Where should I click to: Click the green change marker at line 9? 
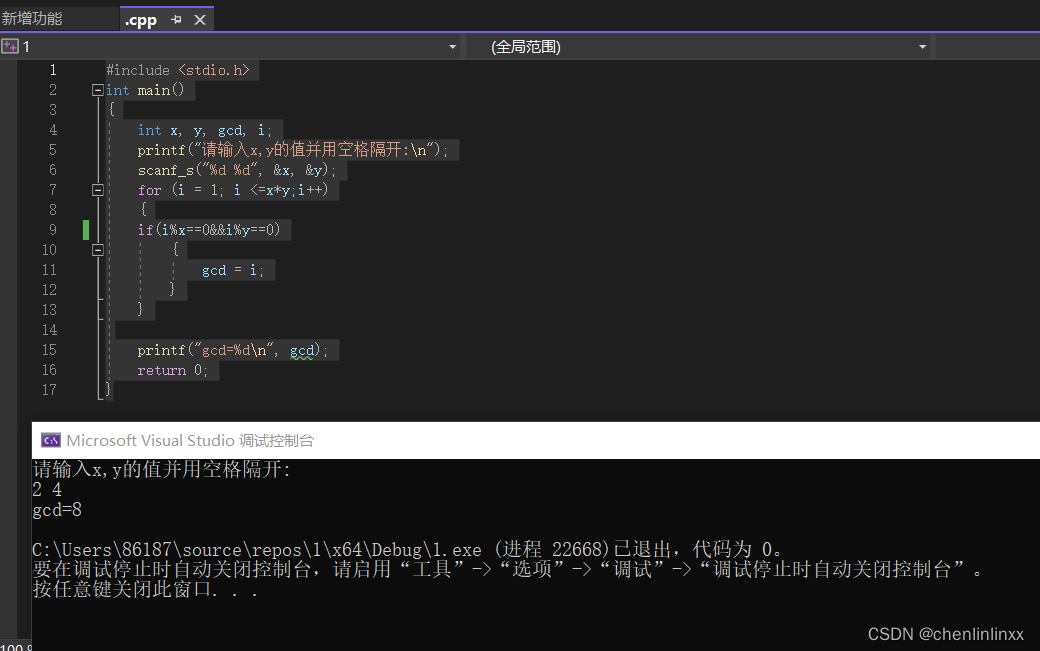[x=86, y=230]
